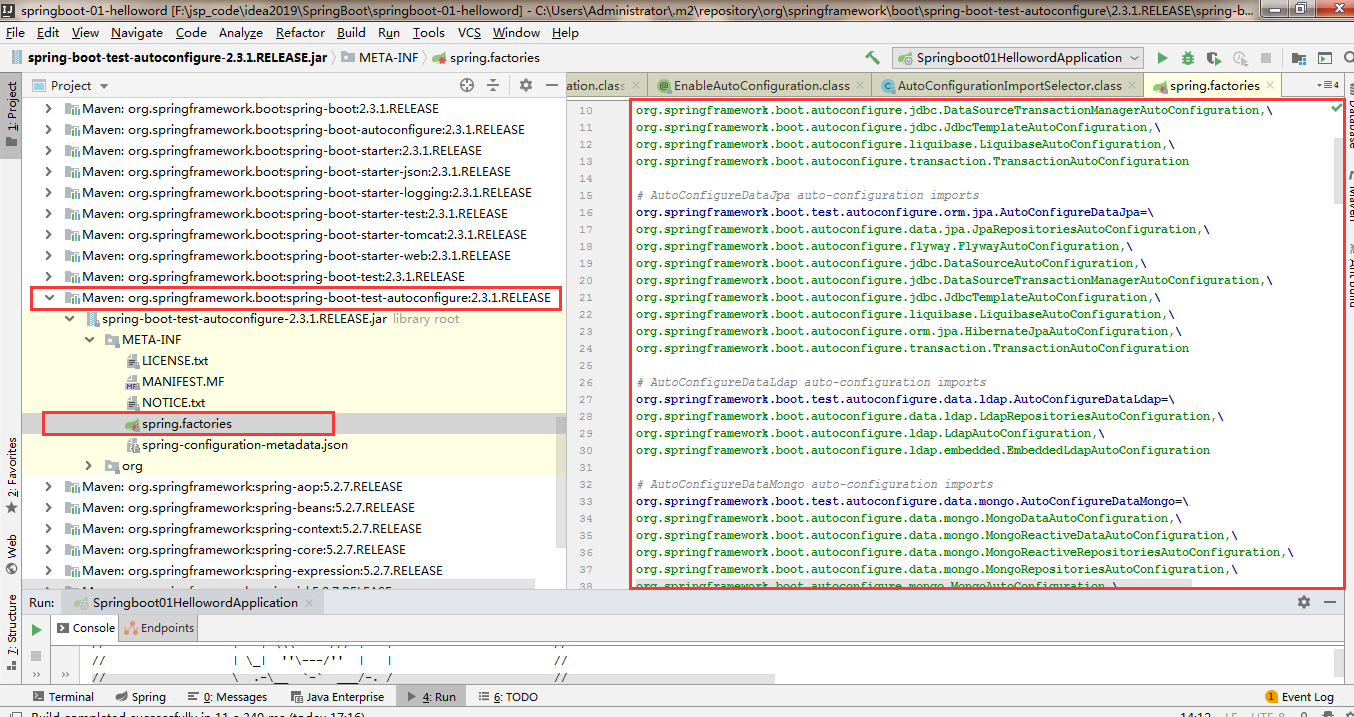Open the Refactor menu
The image size is (1354, 717).
pyautogui.click(x=300, y=32)
